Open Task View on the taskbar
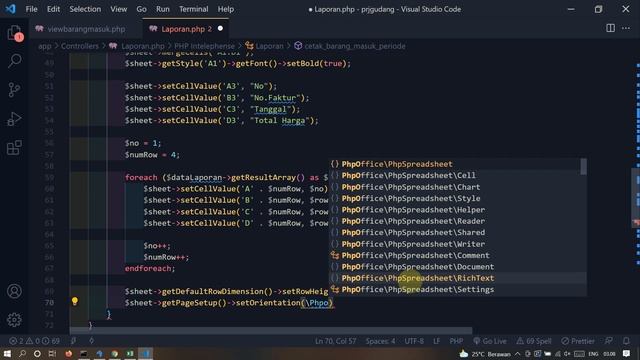The image size is (640, 360). [52, 353]
